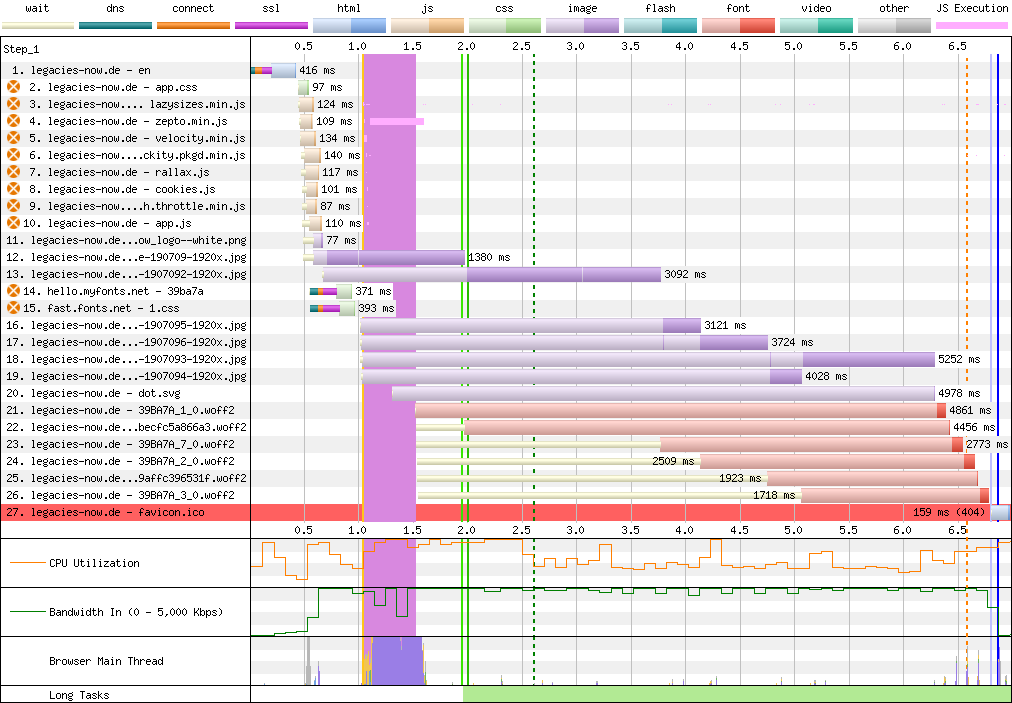Click the 4861 ms timing label
The height and width of the screenshot is (703, 1012).
pyautogui.click(x=970, y=410)
